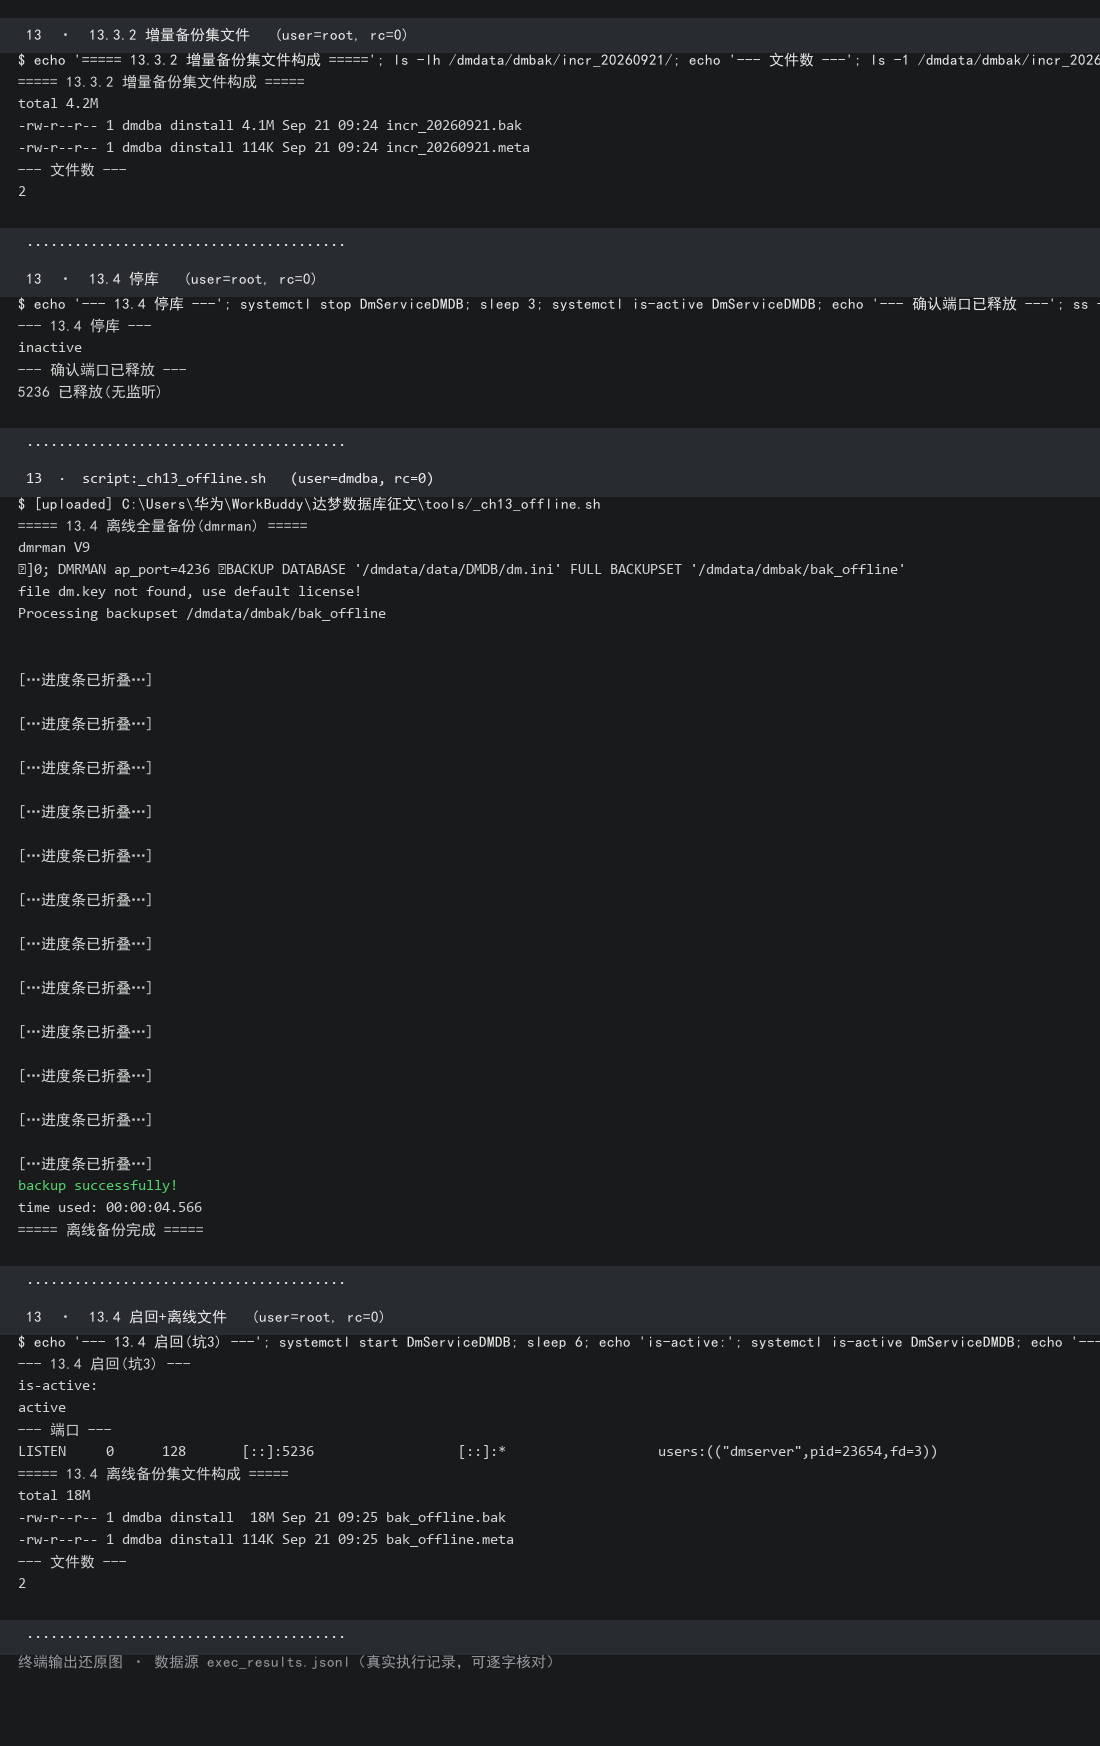Click the '===== 离线备份完成 =====' line
Screen dimensions: 1100x1746
[x=111, y=1230]
